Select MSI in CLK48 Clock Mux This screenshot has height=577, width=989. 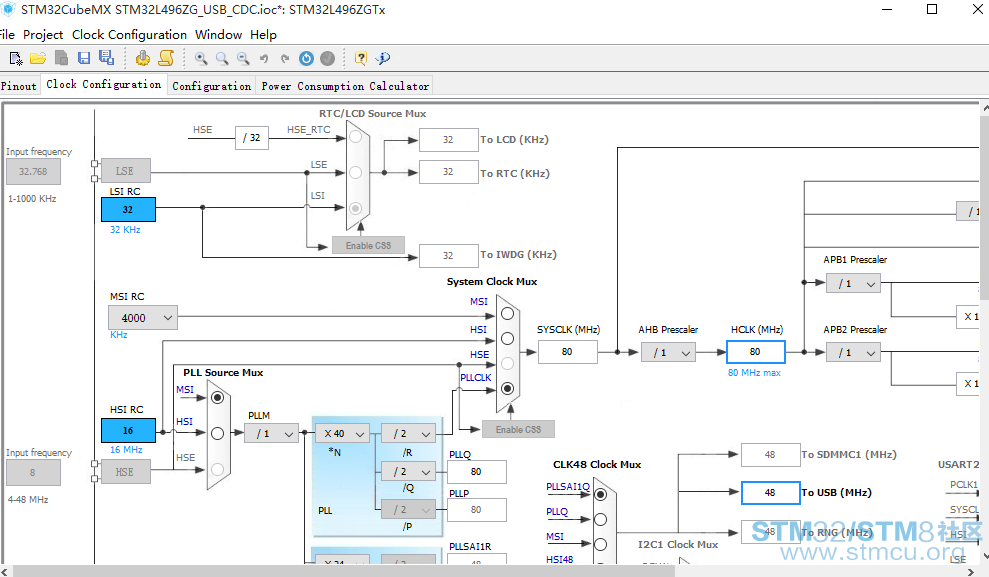[600, 544]
